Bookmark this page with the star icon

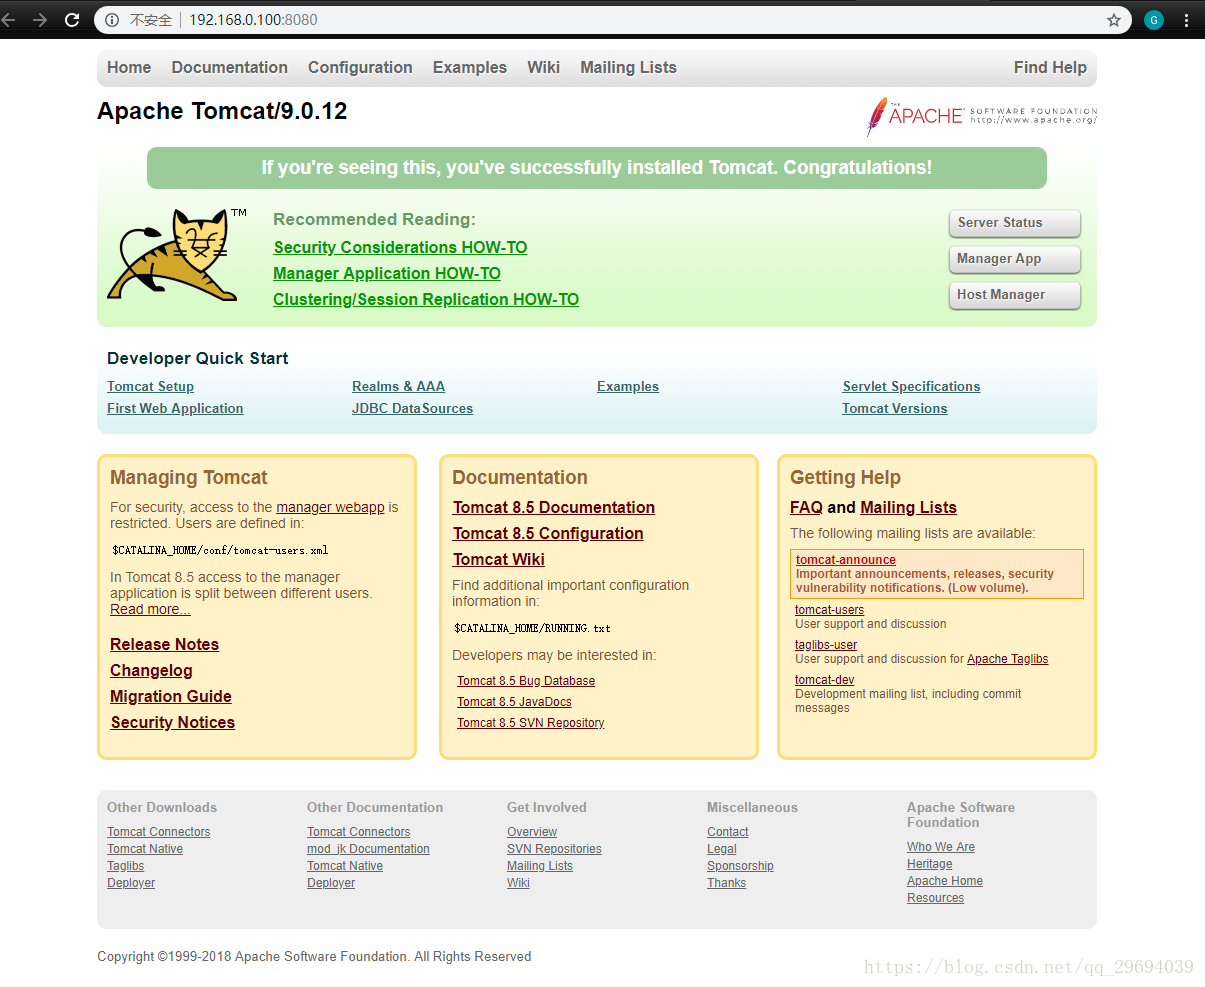pos(1114,20)
